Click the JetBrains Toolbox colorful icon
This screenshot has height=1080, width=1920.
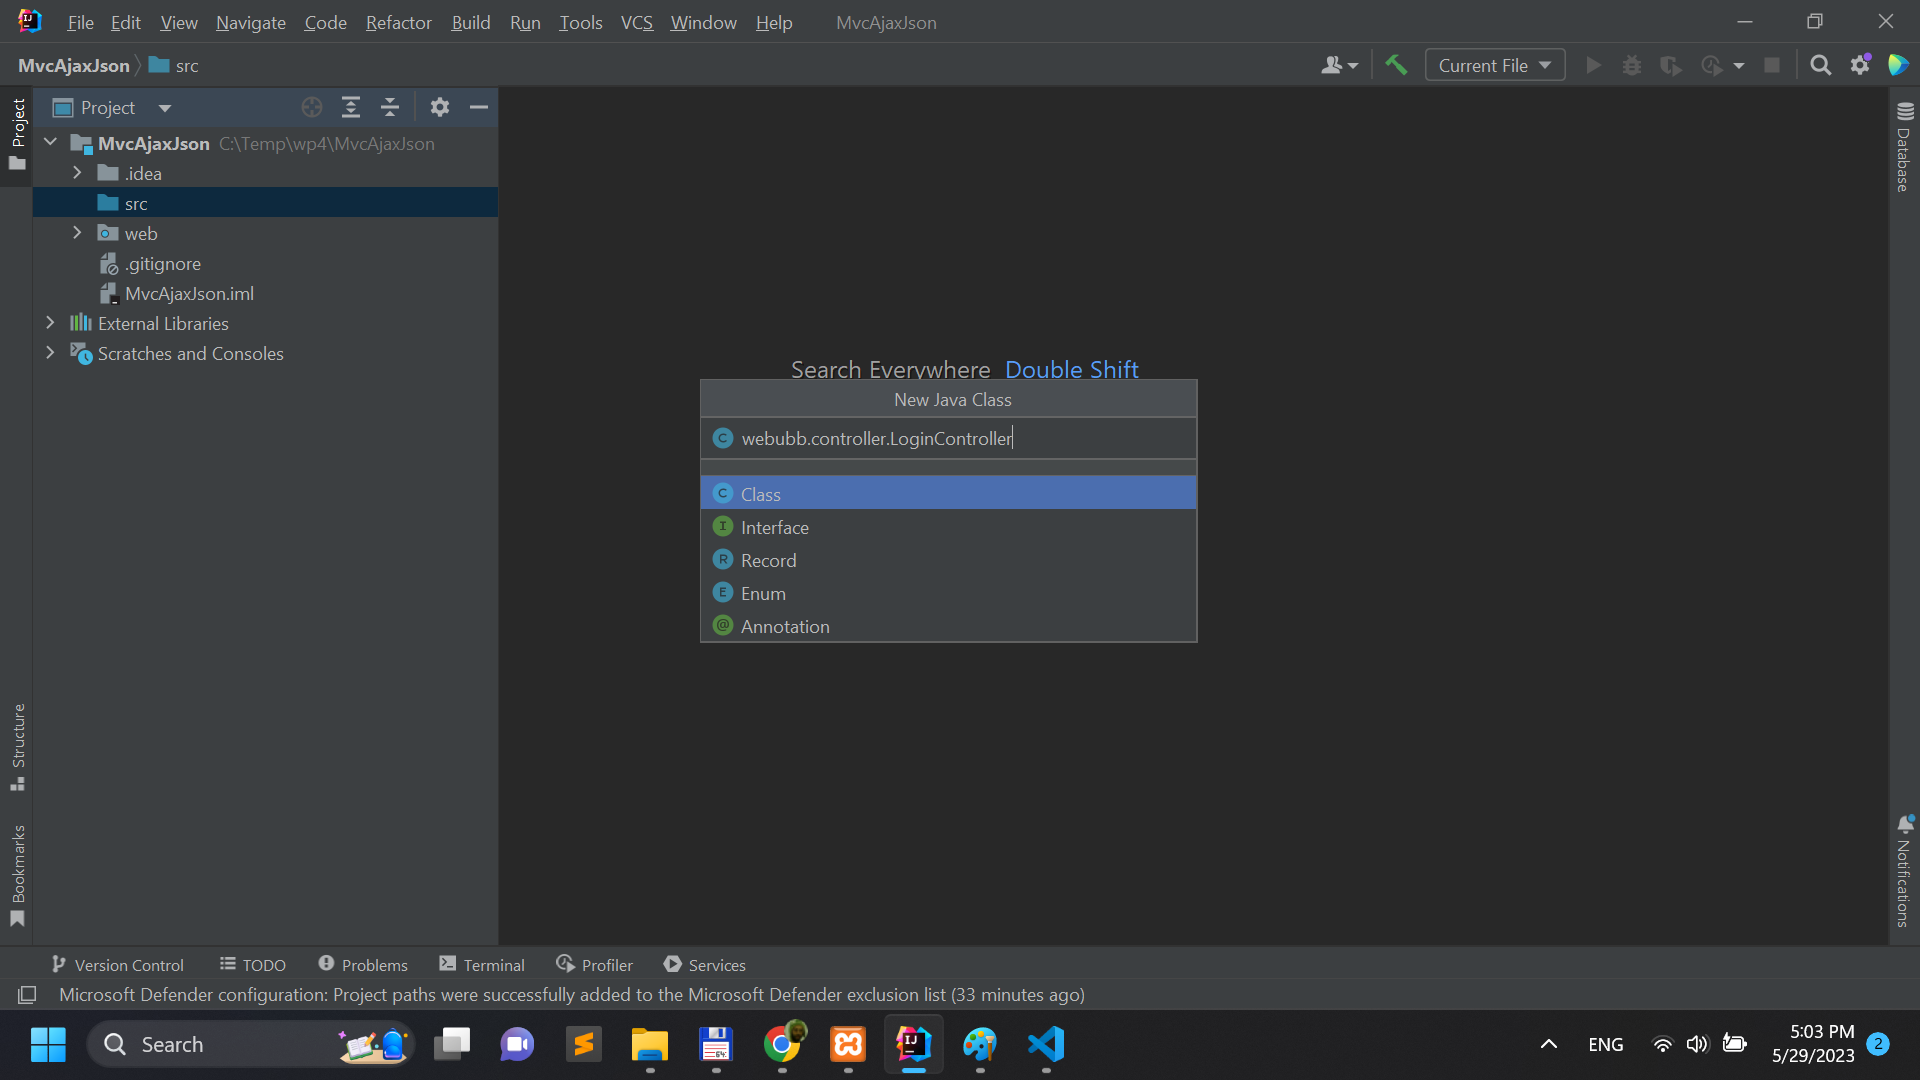1898,65
